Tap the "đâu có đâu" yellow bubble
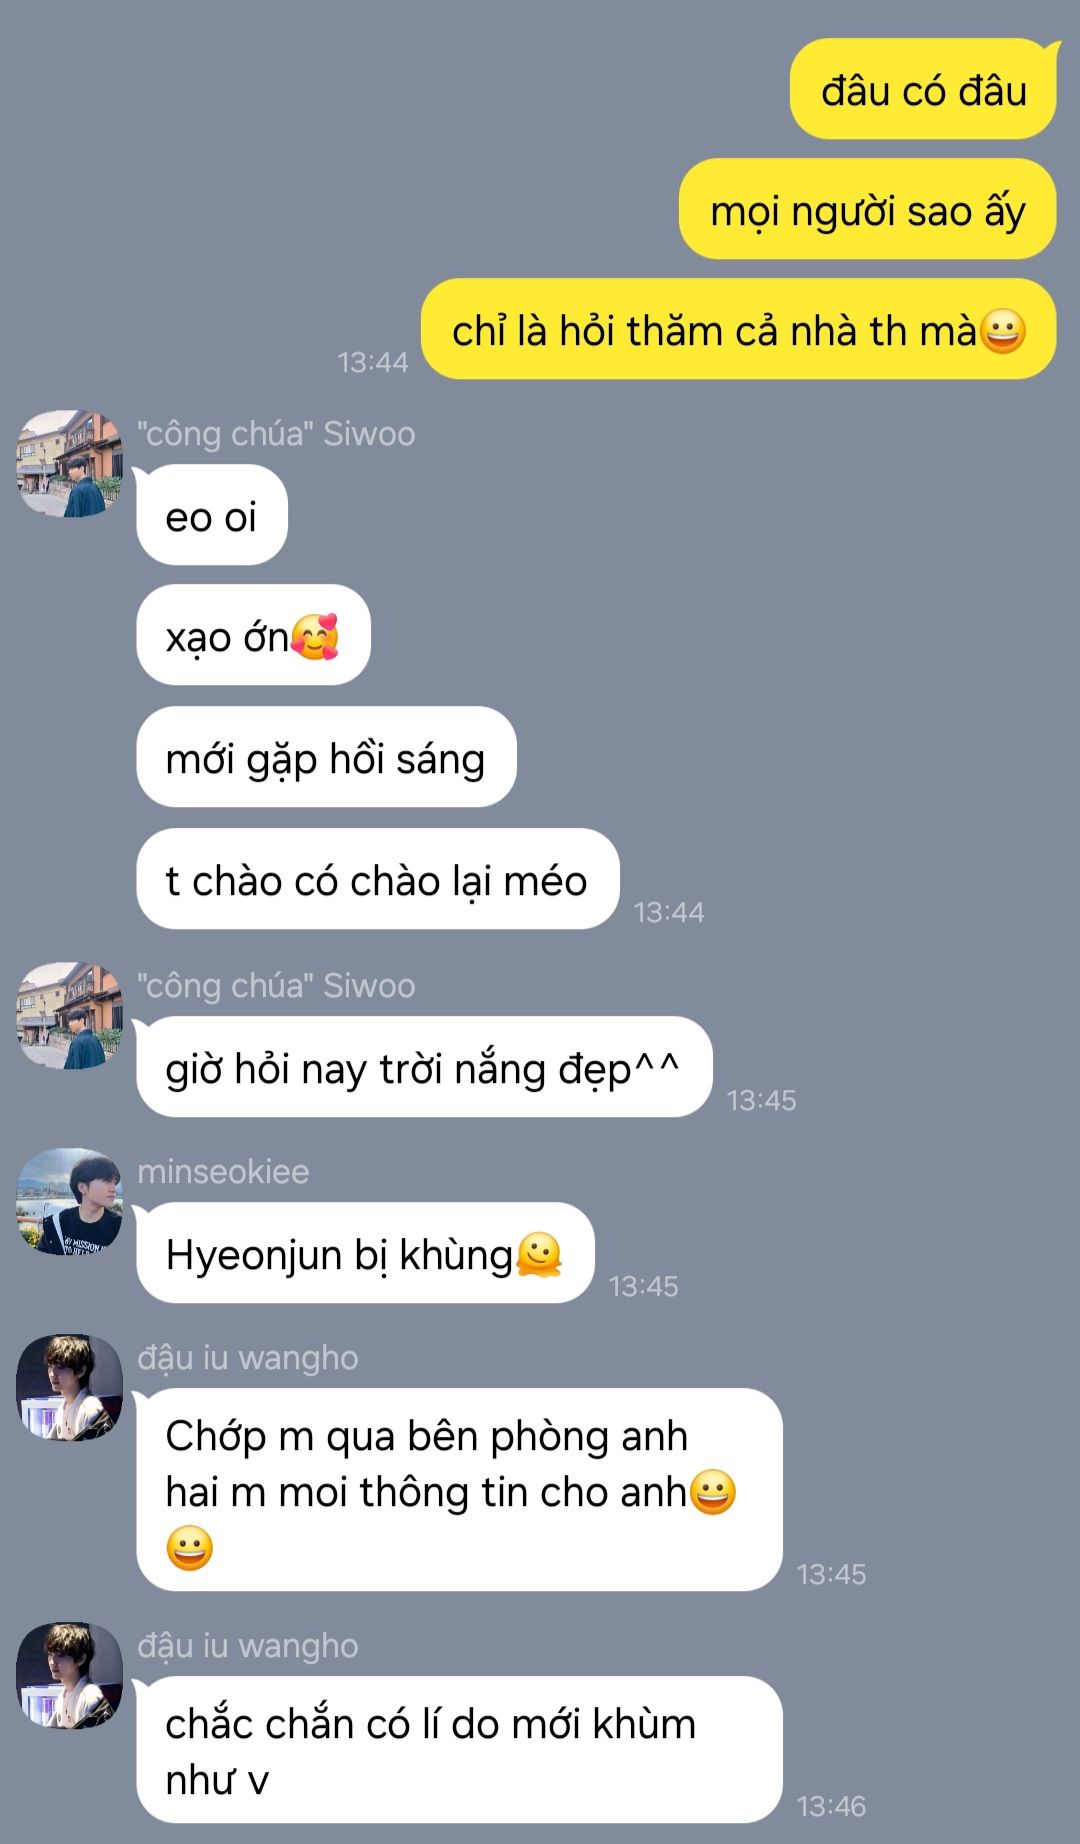1080x1844 pixels. 923,90
